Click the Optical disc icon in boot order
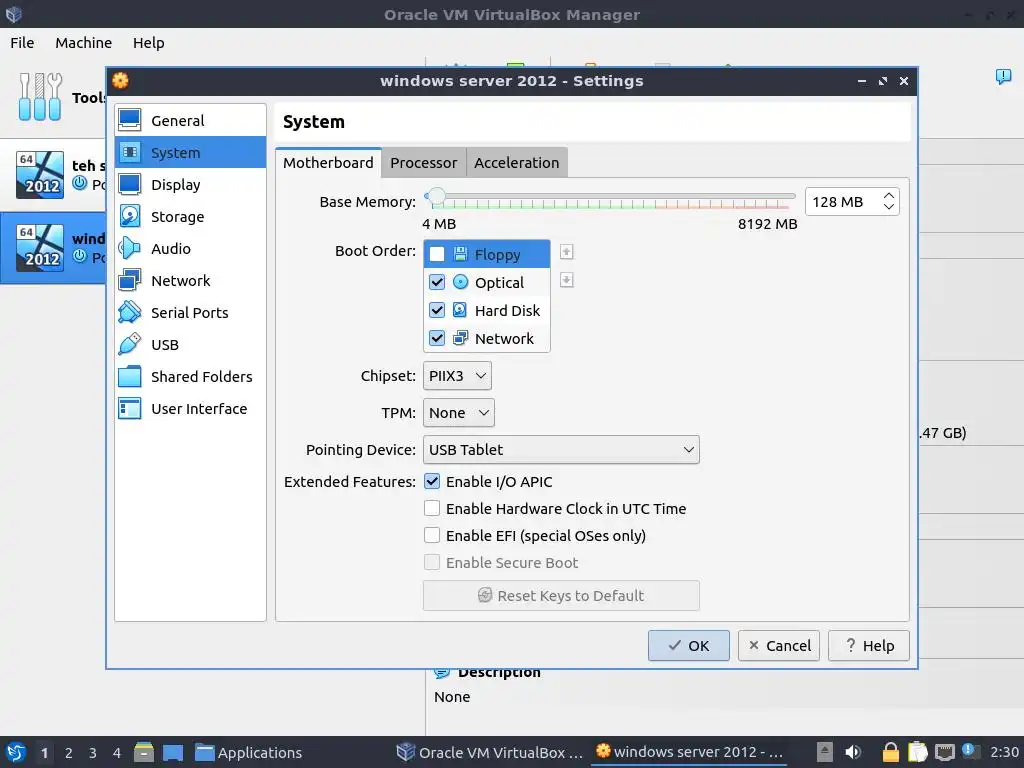The width and height of the screenshot is (1024, 768). 460,282
